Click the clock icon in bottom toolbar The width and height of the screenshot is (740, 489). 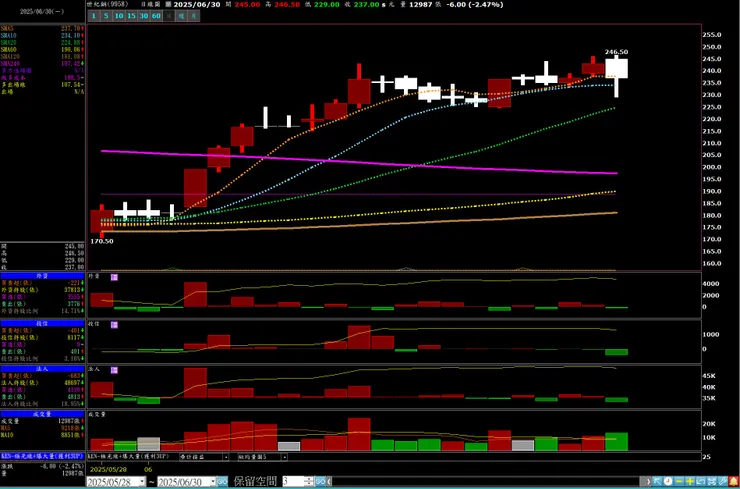click(x=668, y=481)
